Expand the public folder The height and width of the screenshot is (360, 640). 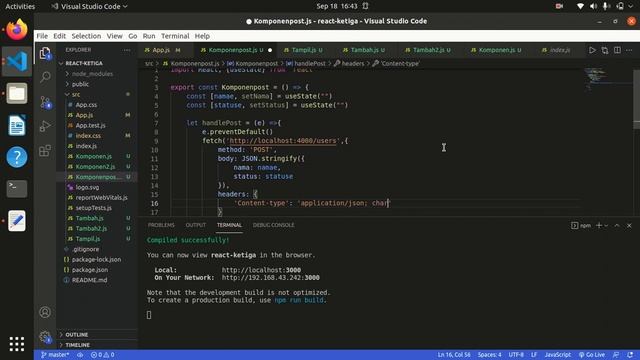pos(80,84)
